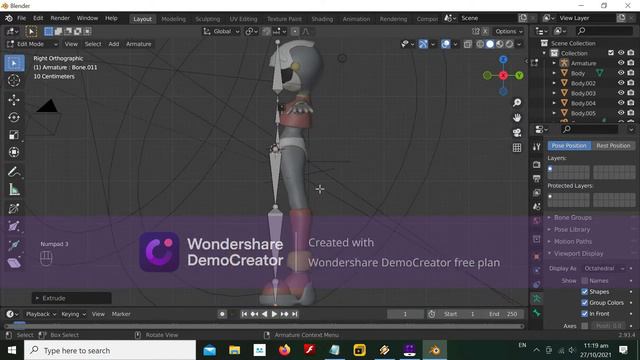
Task: Select the Select Box tool
Action: 14,63
